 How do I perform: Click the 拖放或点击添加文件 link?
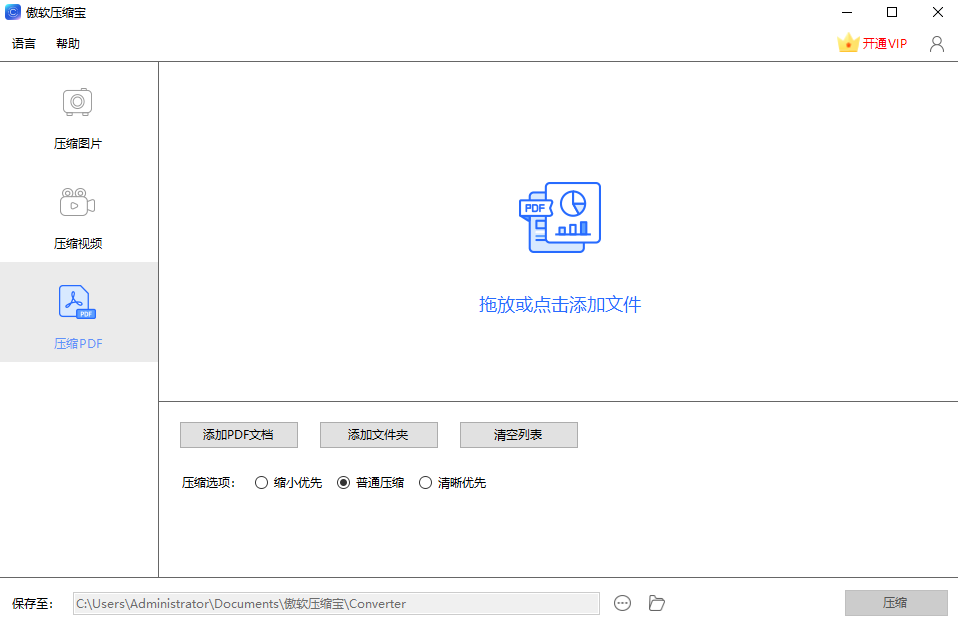point(560,304)
